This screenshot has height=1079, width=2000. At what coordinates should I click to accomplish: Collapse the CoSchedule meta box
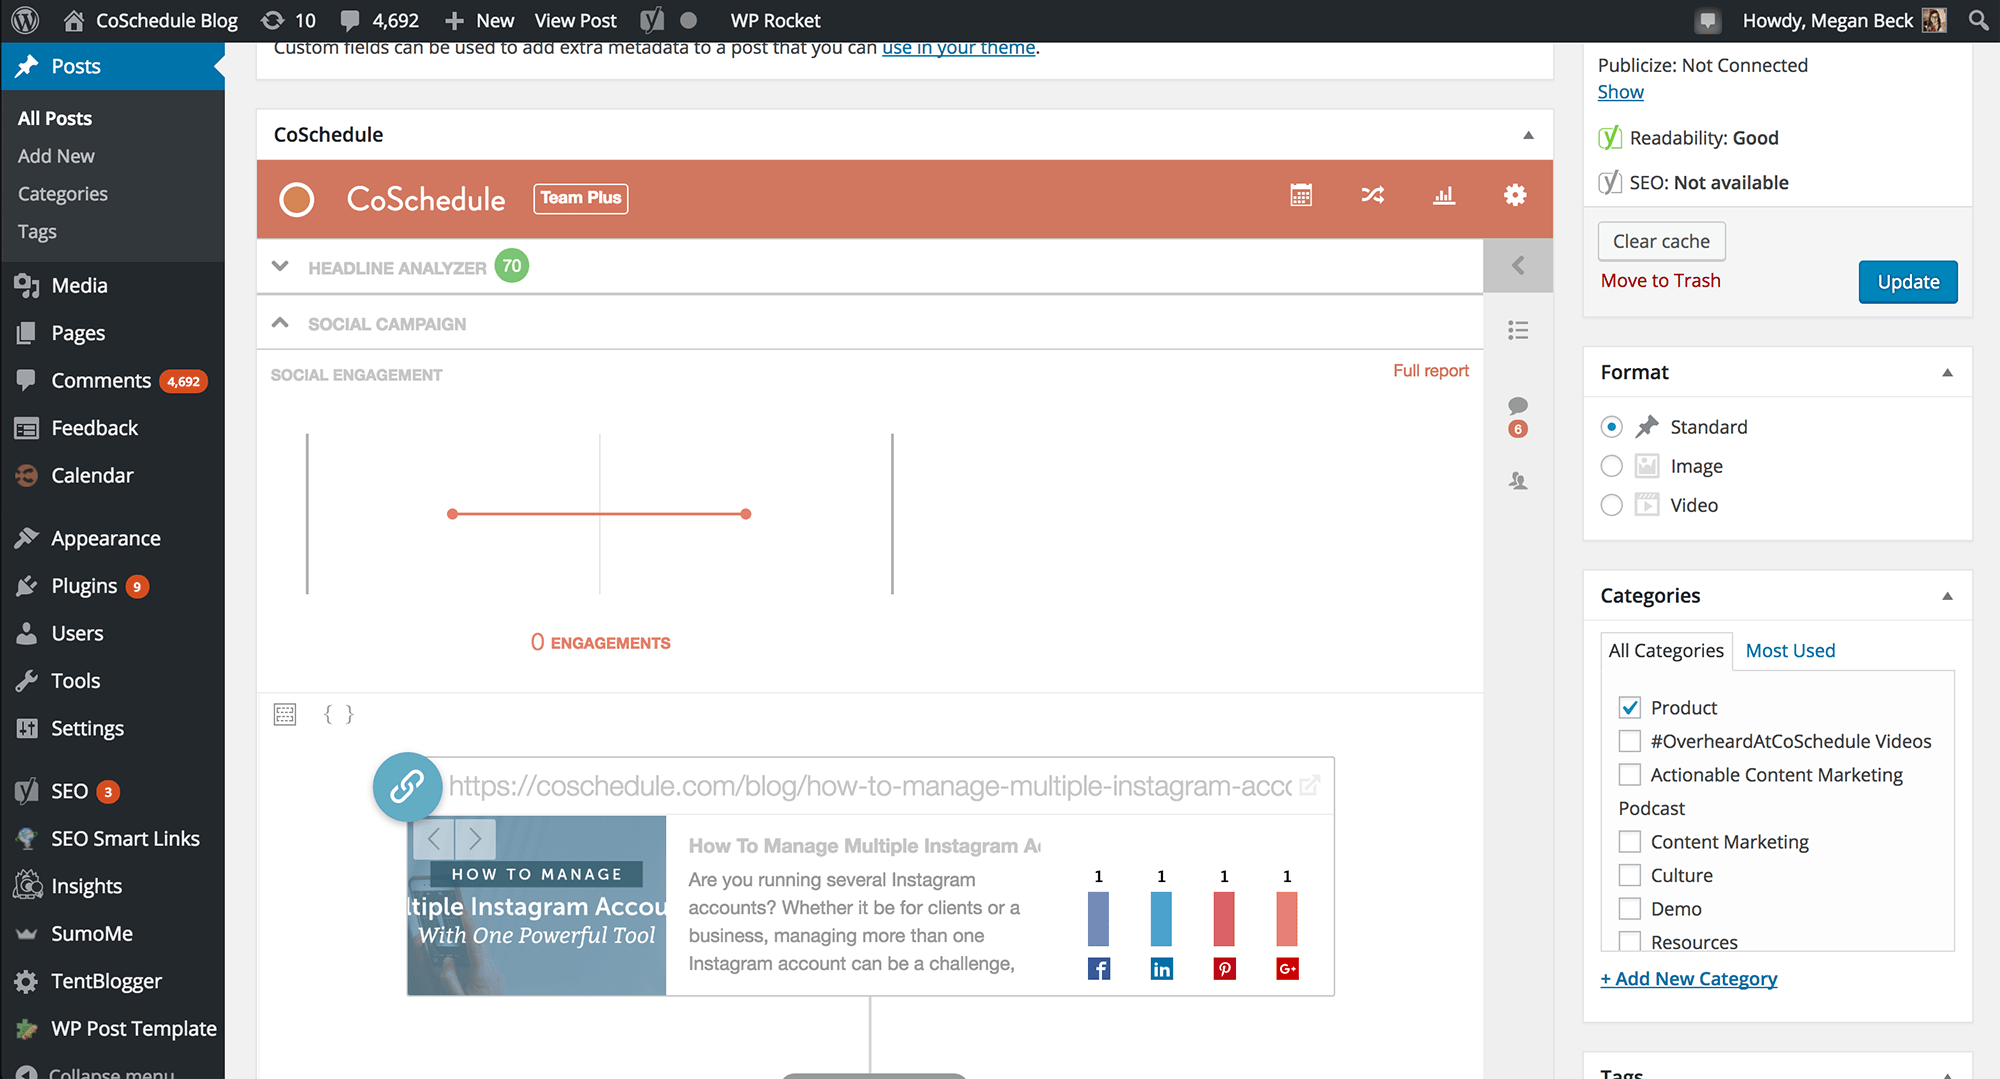tap(1528, 135)
